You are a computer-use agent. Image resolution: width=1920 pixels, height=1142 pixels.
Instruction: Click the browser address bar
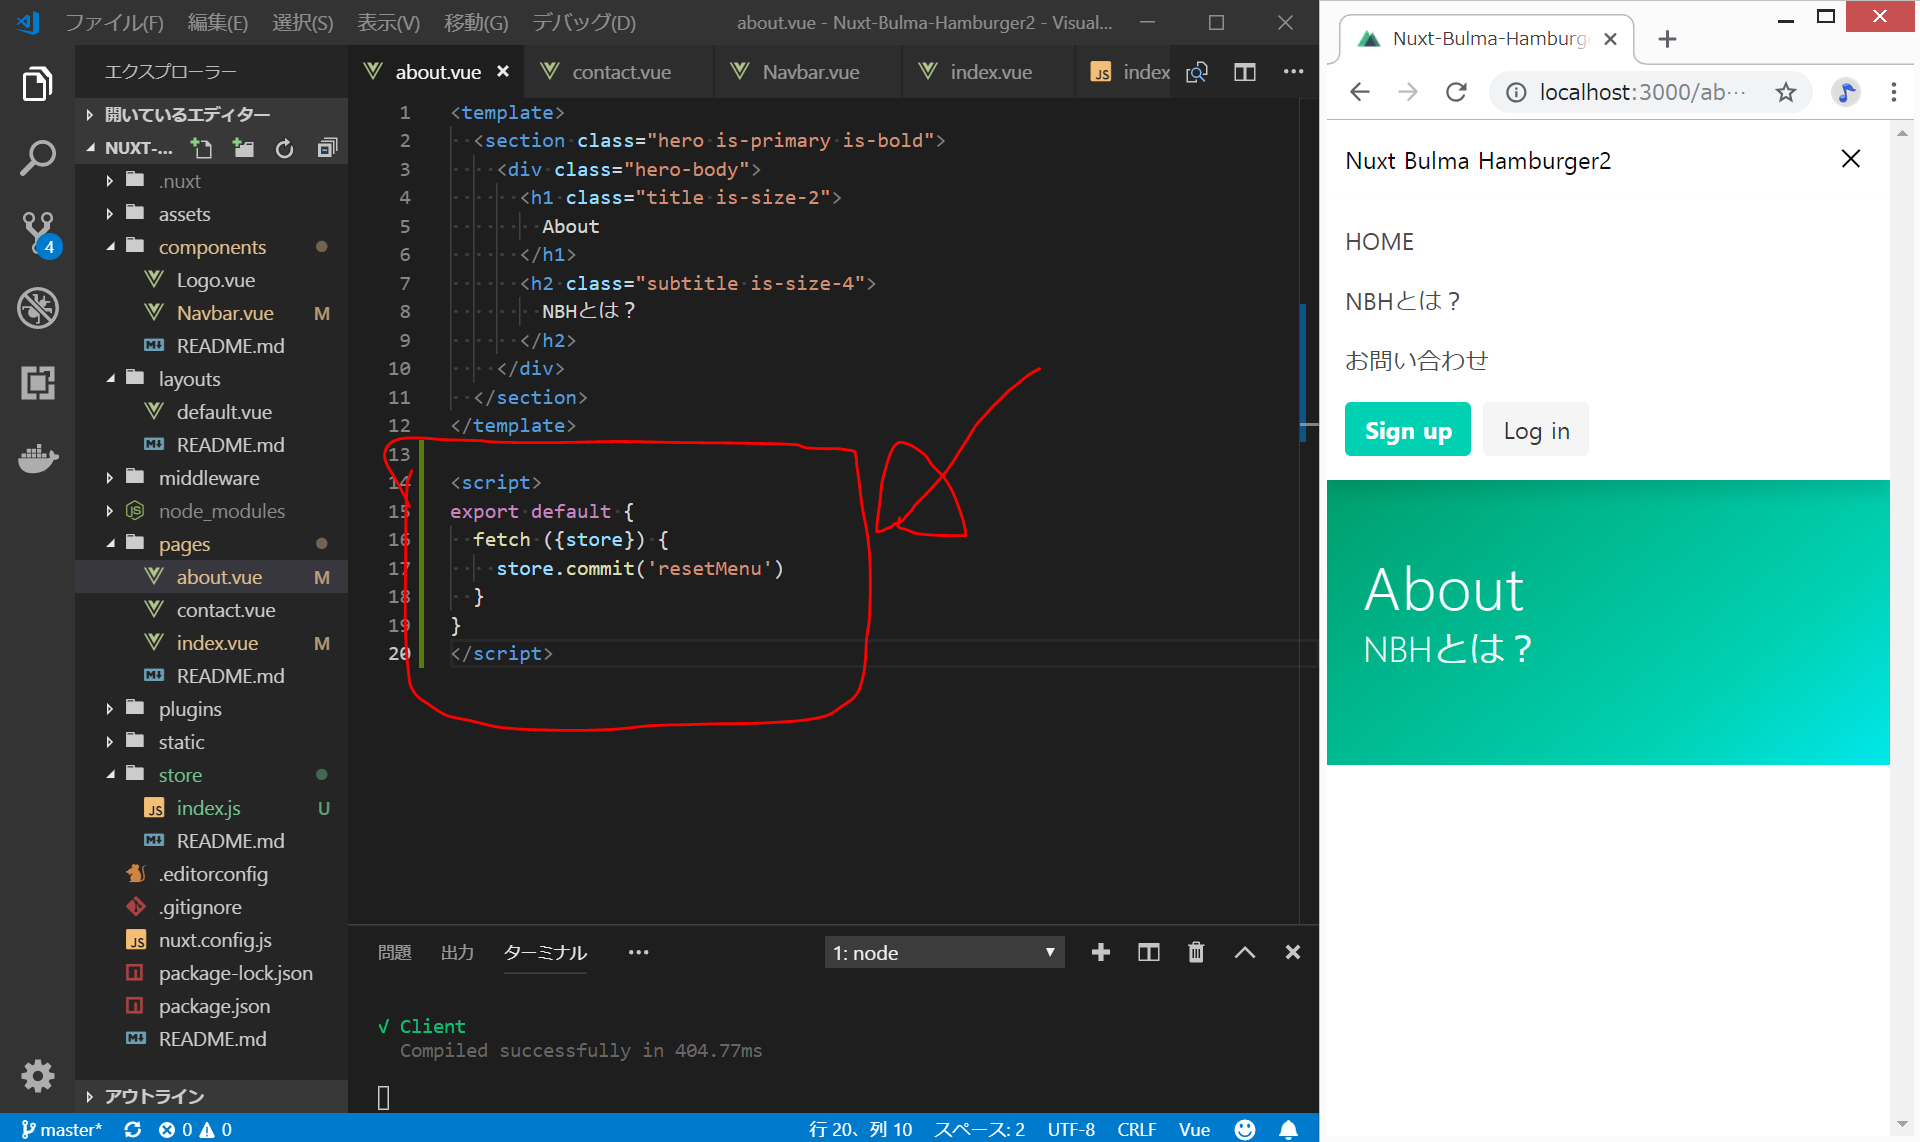click(1640, 93)
